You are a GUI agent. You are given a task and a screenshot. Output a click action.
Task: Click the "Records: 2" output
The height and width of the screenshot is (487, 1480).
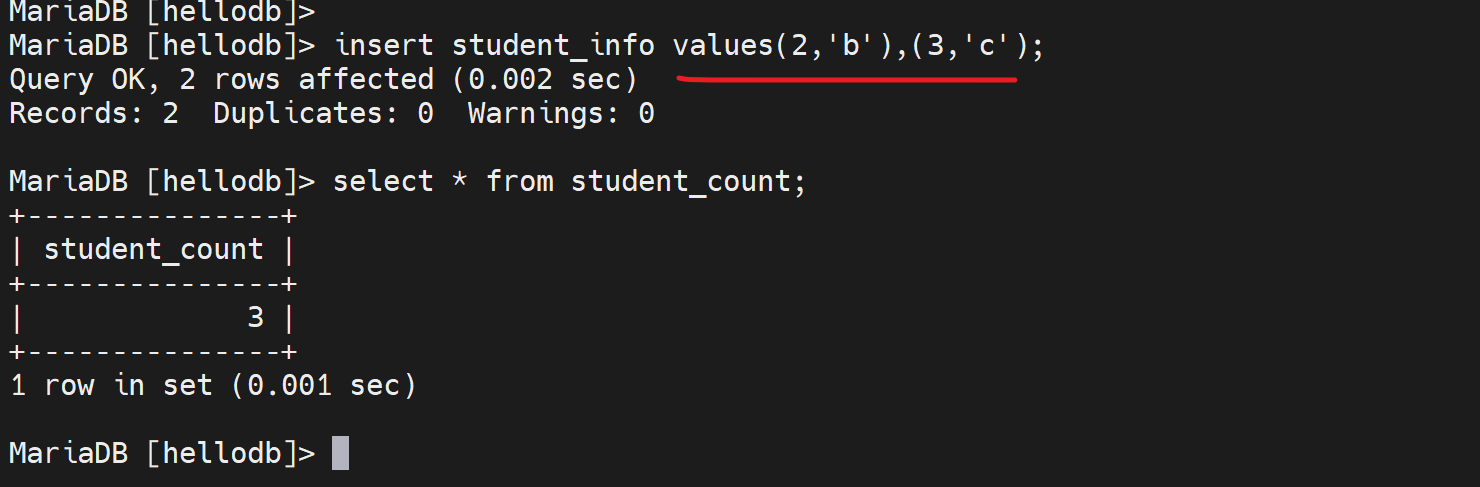pos(94,113)
